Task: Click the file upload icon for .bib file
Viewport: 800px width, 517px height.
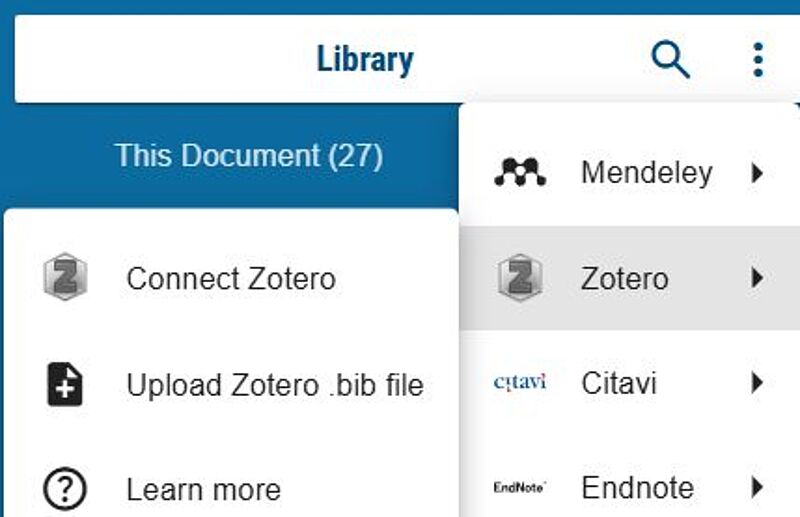Action: click(x=66, y=385)
